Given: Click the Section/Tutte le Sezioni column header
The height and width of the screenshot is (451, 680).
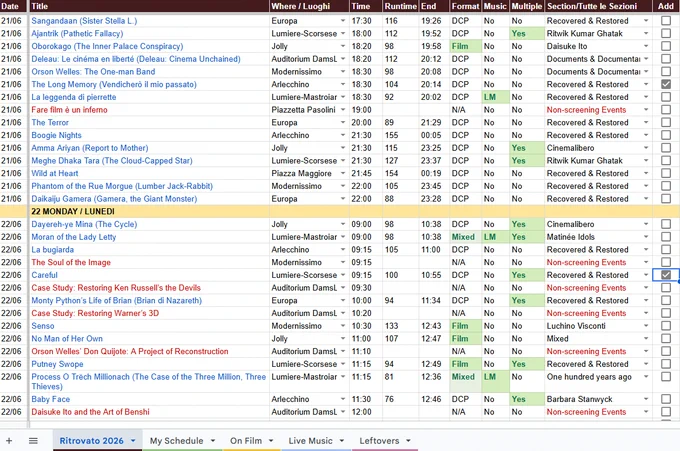Looking at the screenshot, I should 598,6.
